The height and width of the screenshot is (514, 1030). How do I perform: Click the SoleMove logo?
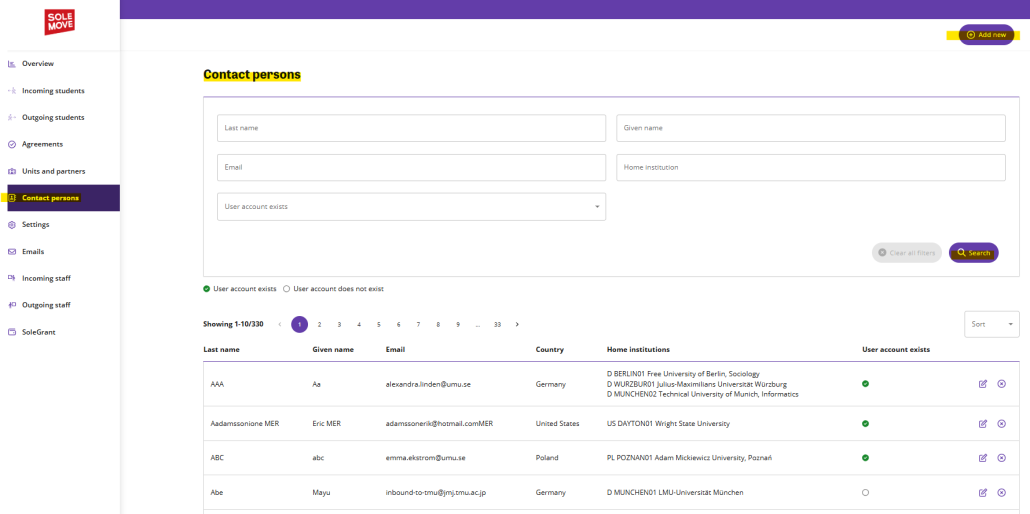click(x=59, y=21)
